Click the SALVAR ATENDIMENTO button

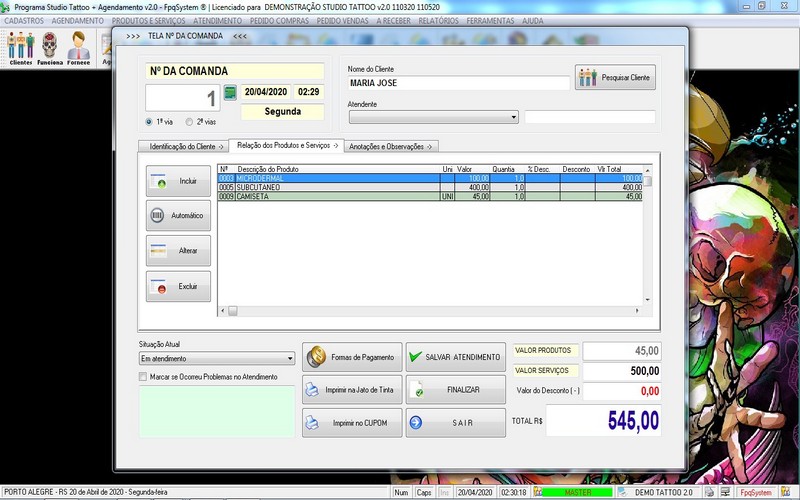(456, 357)
